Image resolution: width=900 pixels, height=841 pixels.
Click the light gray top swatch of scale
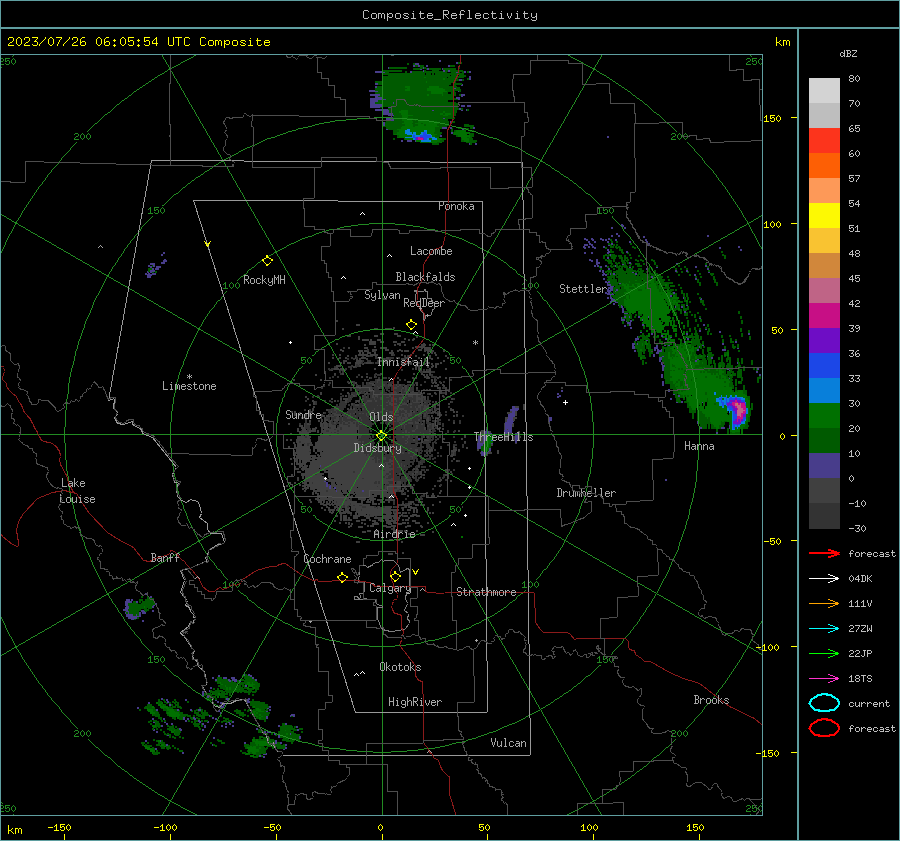tap(824, 90)
